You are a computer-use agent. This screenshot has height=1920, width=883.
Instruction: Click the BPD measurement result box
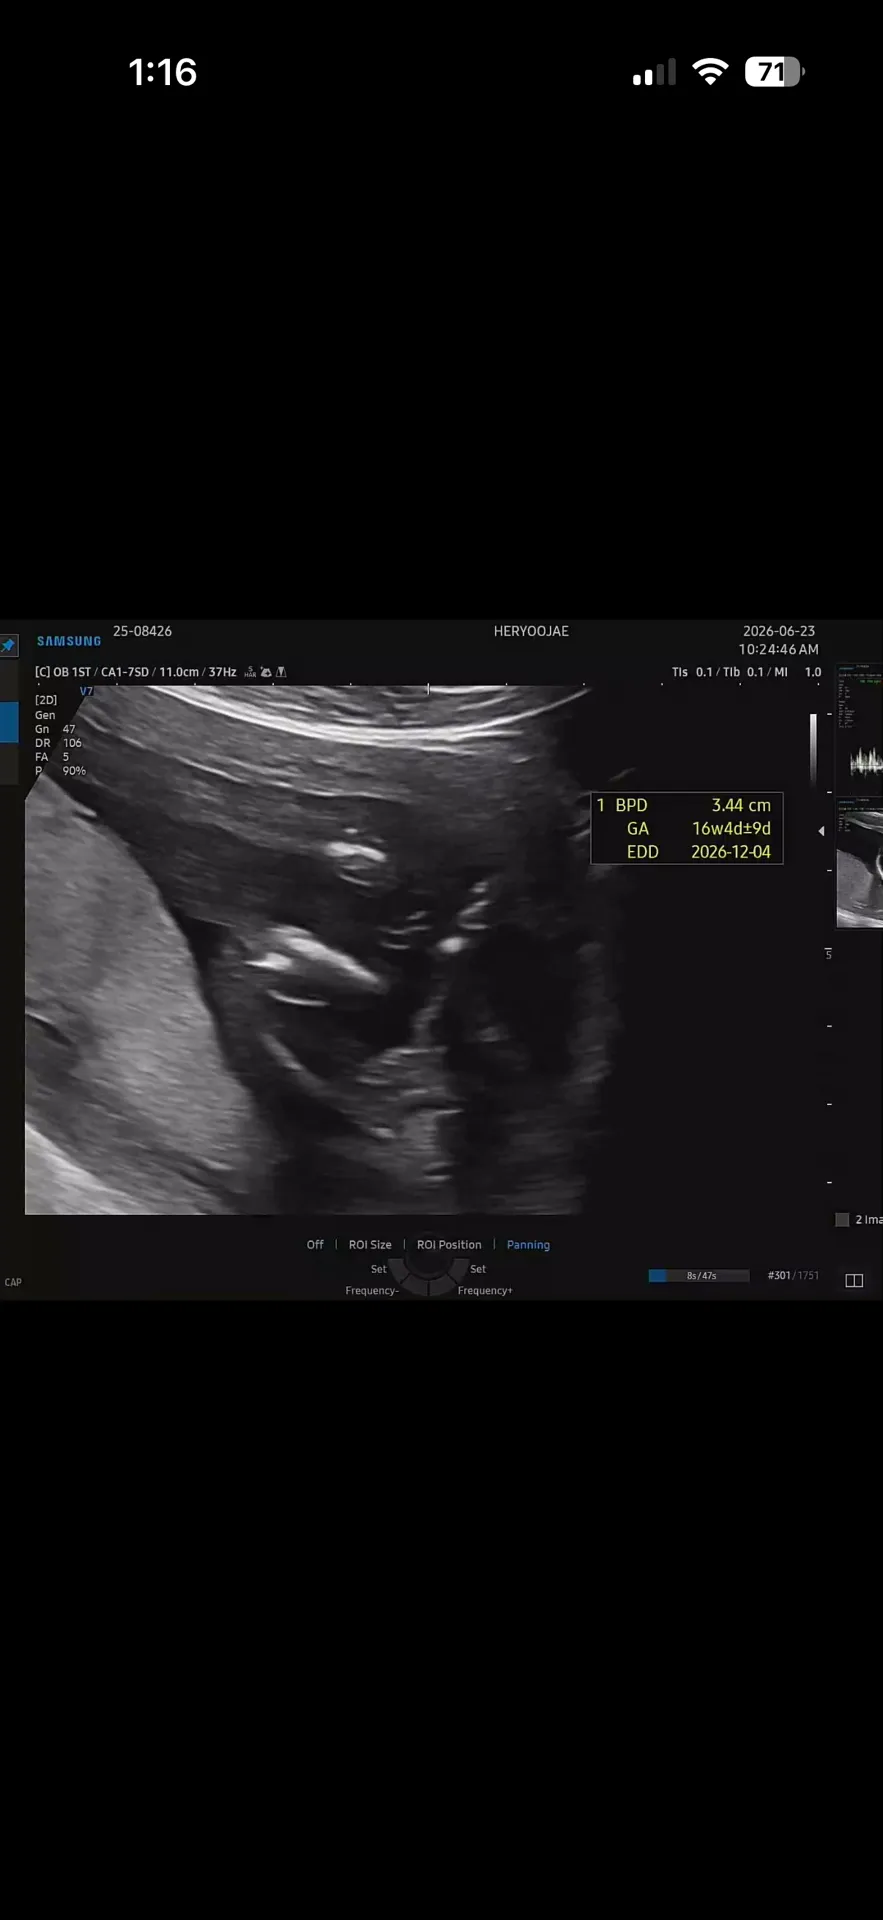[x=687, y=828]
